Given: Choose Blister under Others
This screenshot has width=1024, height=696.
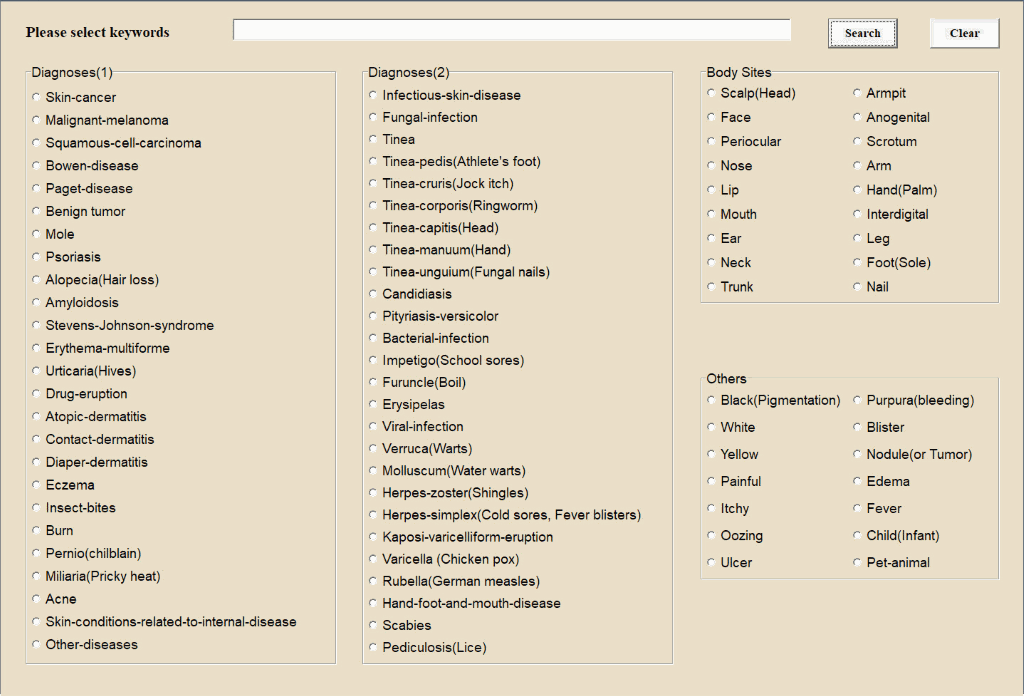Looking at the screenshot, I should 858,427.
